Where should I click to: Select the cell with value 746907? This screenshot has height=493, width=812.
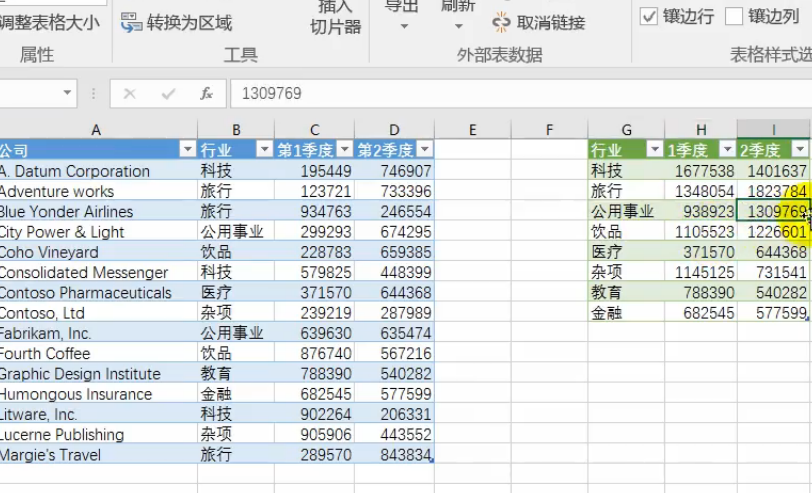pyautogui.click(x=394, y=171)
